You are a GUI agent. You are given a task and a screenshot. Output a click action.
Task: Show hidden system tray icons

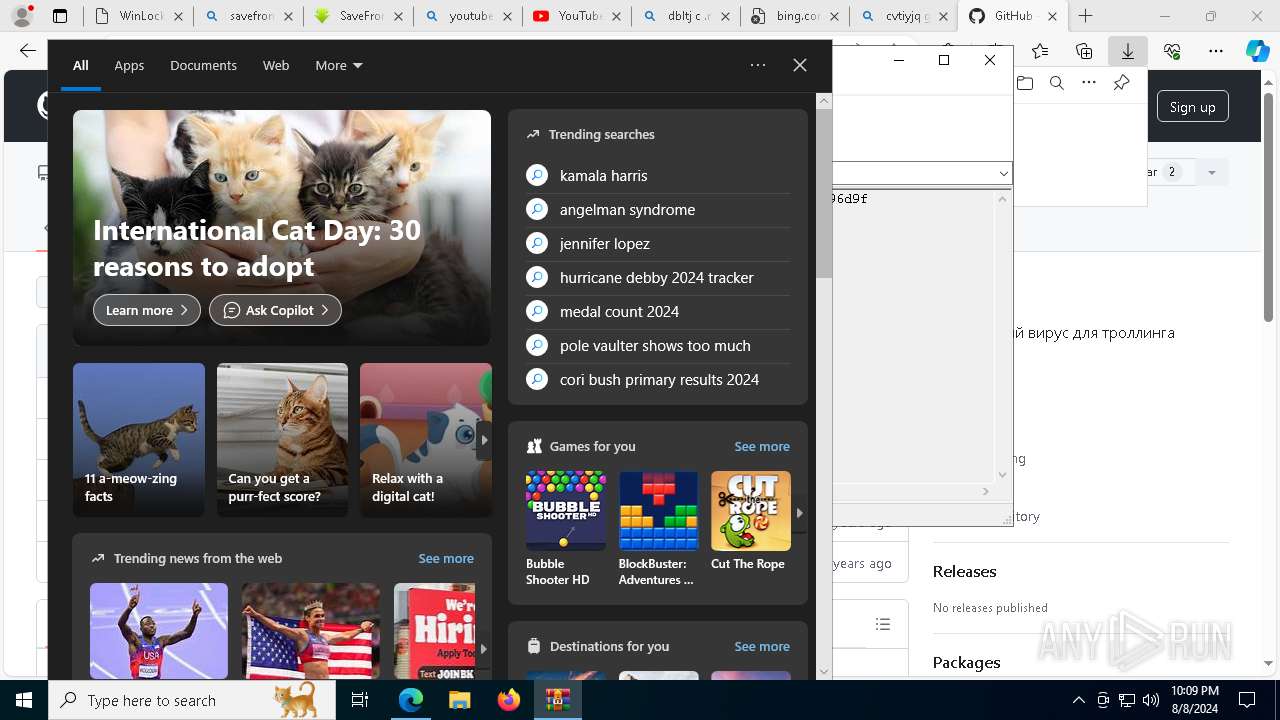(1078, 700)
